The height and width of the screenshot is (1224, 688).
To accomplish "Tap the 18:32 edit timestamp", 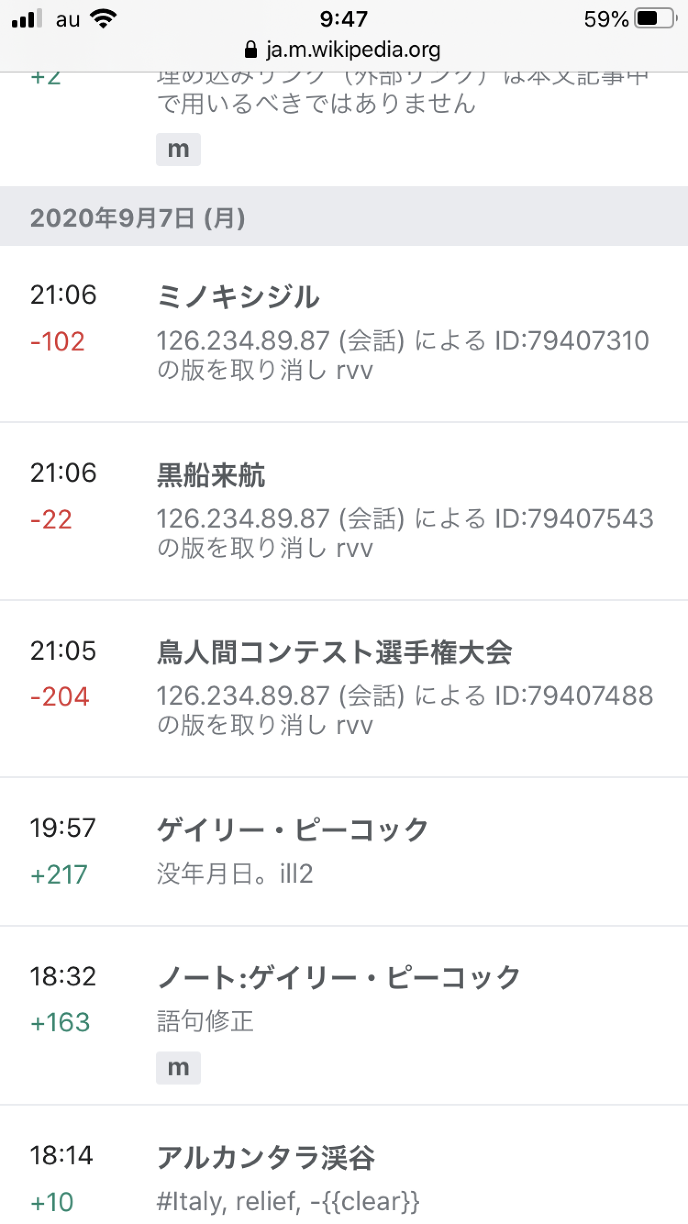I will tap(63, 977).
